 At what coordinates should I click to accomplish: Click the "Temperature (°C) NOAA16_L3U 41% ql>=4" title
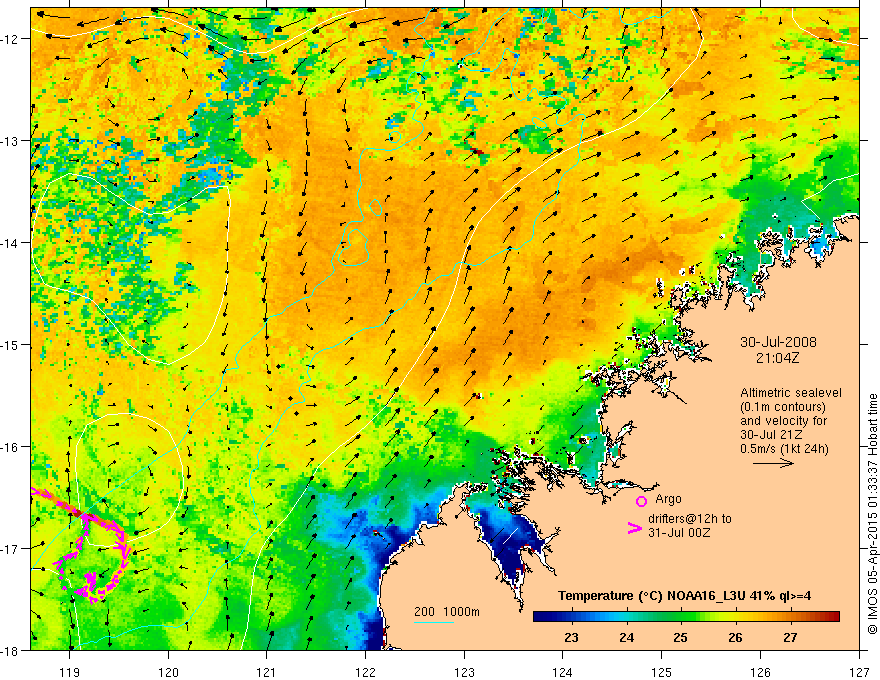pyautogui.click(x=684, y=596)
